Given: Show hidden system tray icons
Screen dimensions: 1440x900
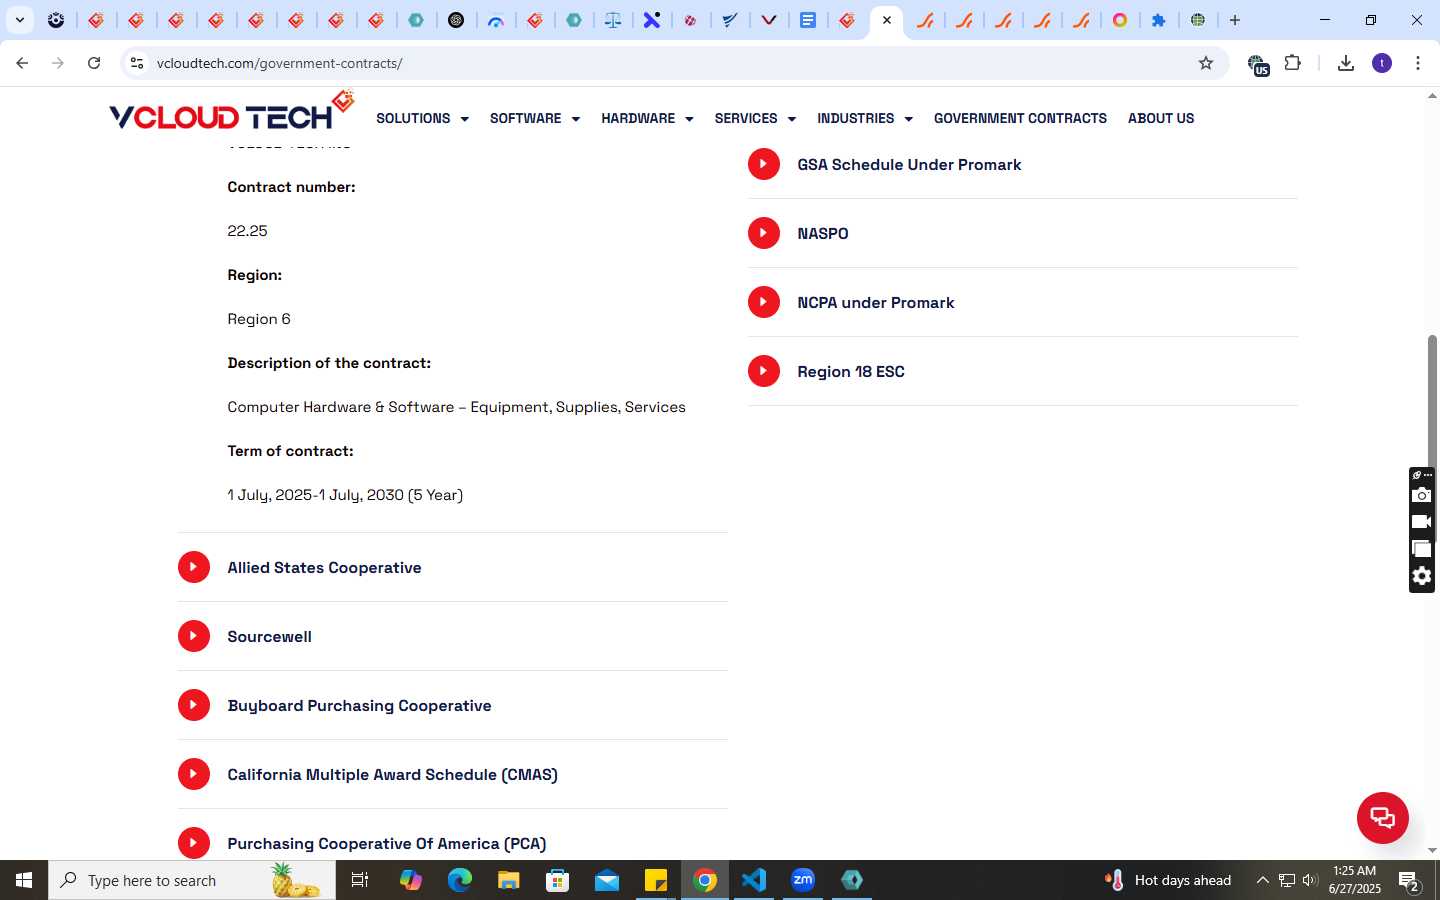Looking at the screenshot, I should (x=1262, y=880).
